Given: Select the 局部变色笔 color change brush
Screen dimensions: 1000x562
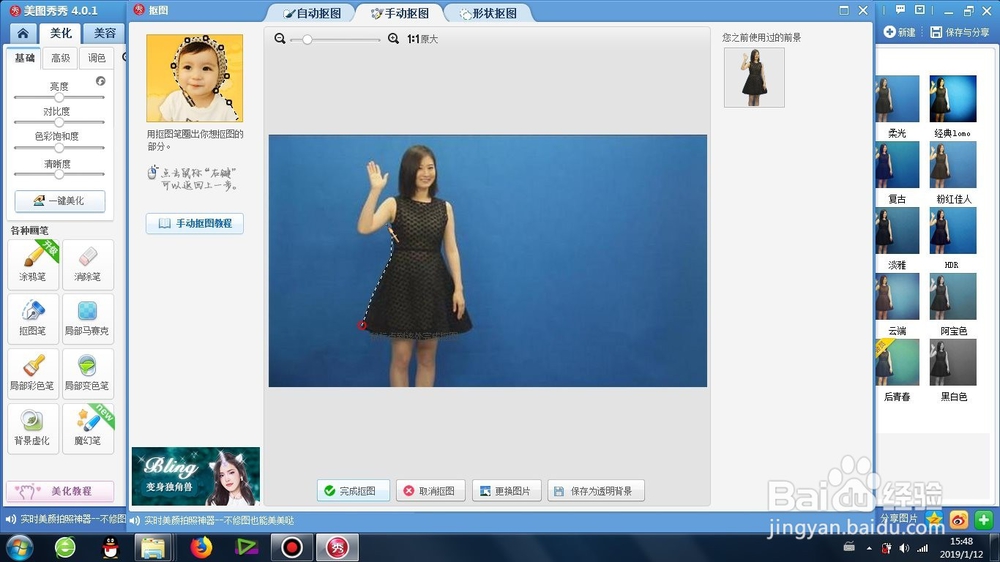Looking at the screenshot, I should [88, 373].
